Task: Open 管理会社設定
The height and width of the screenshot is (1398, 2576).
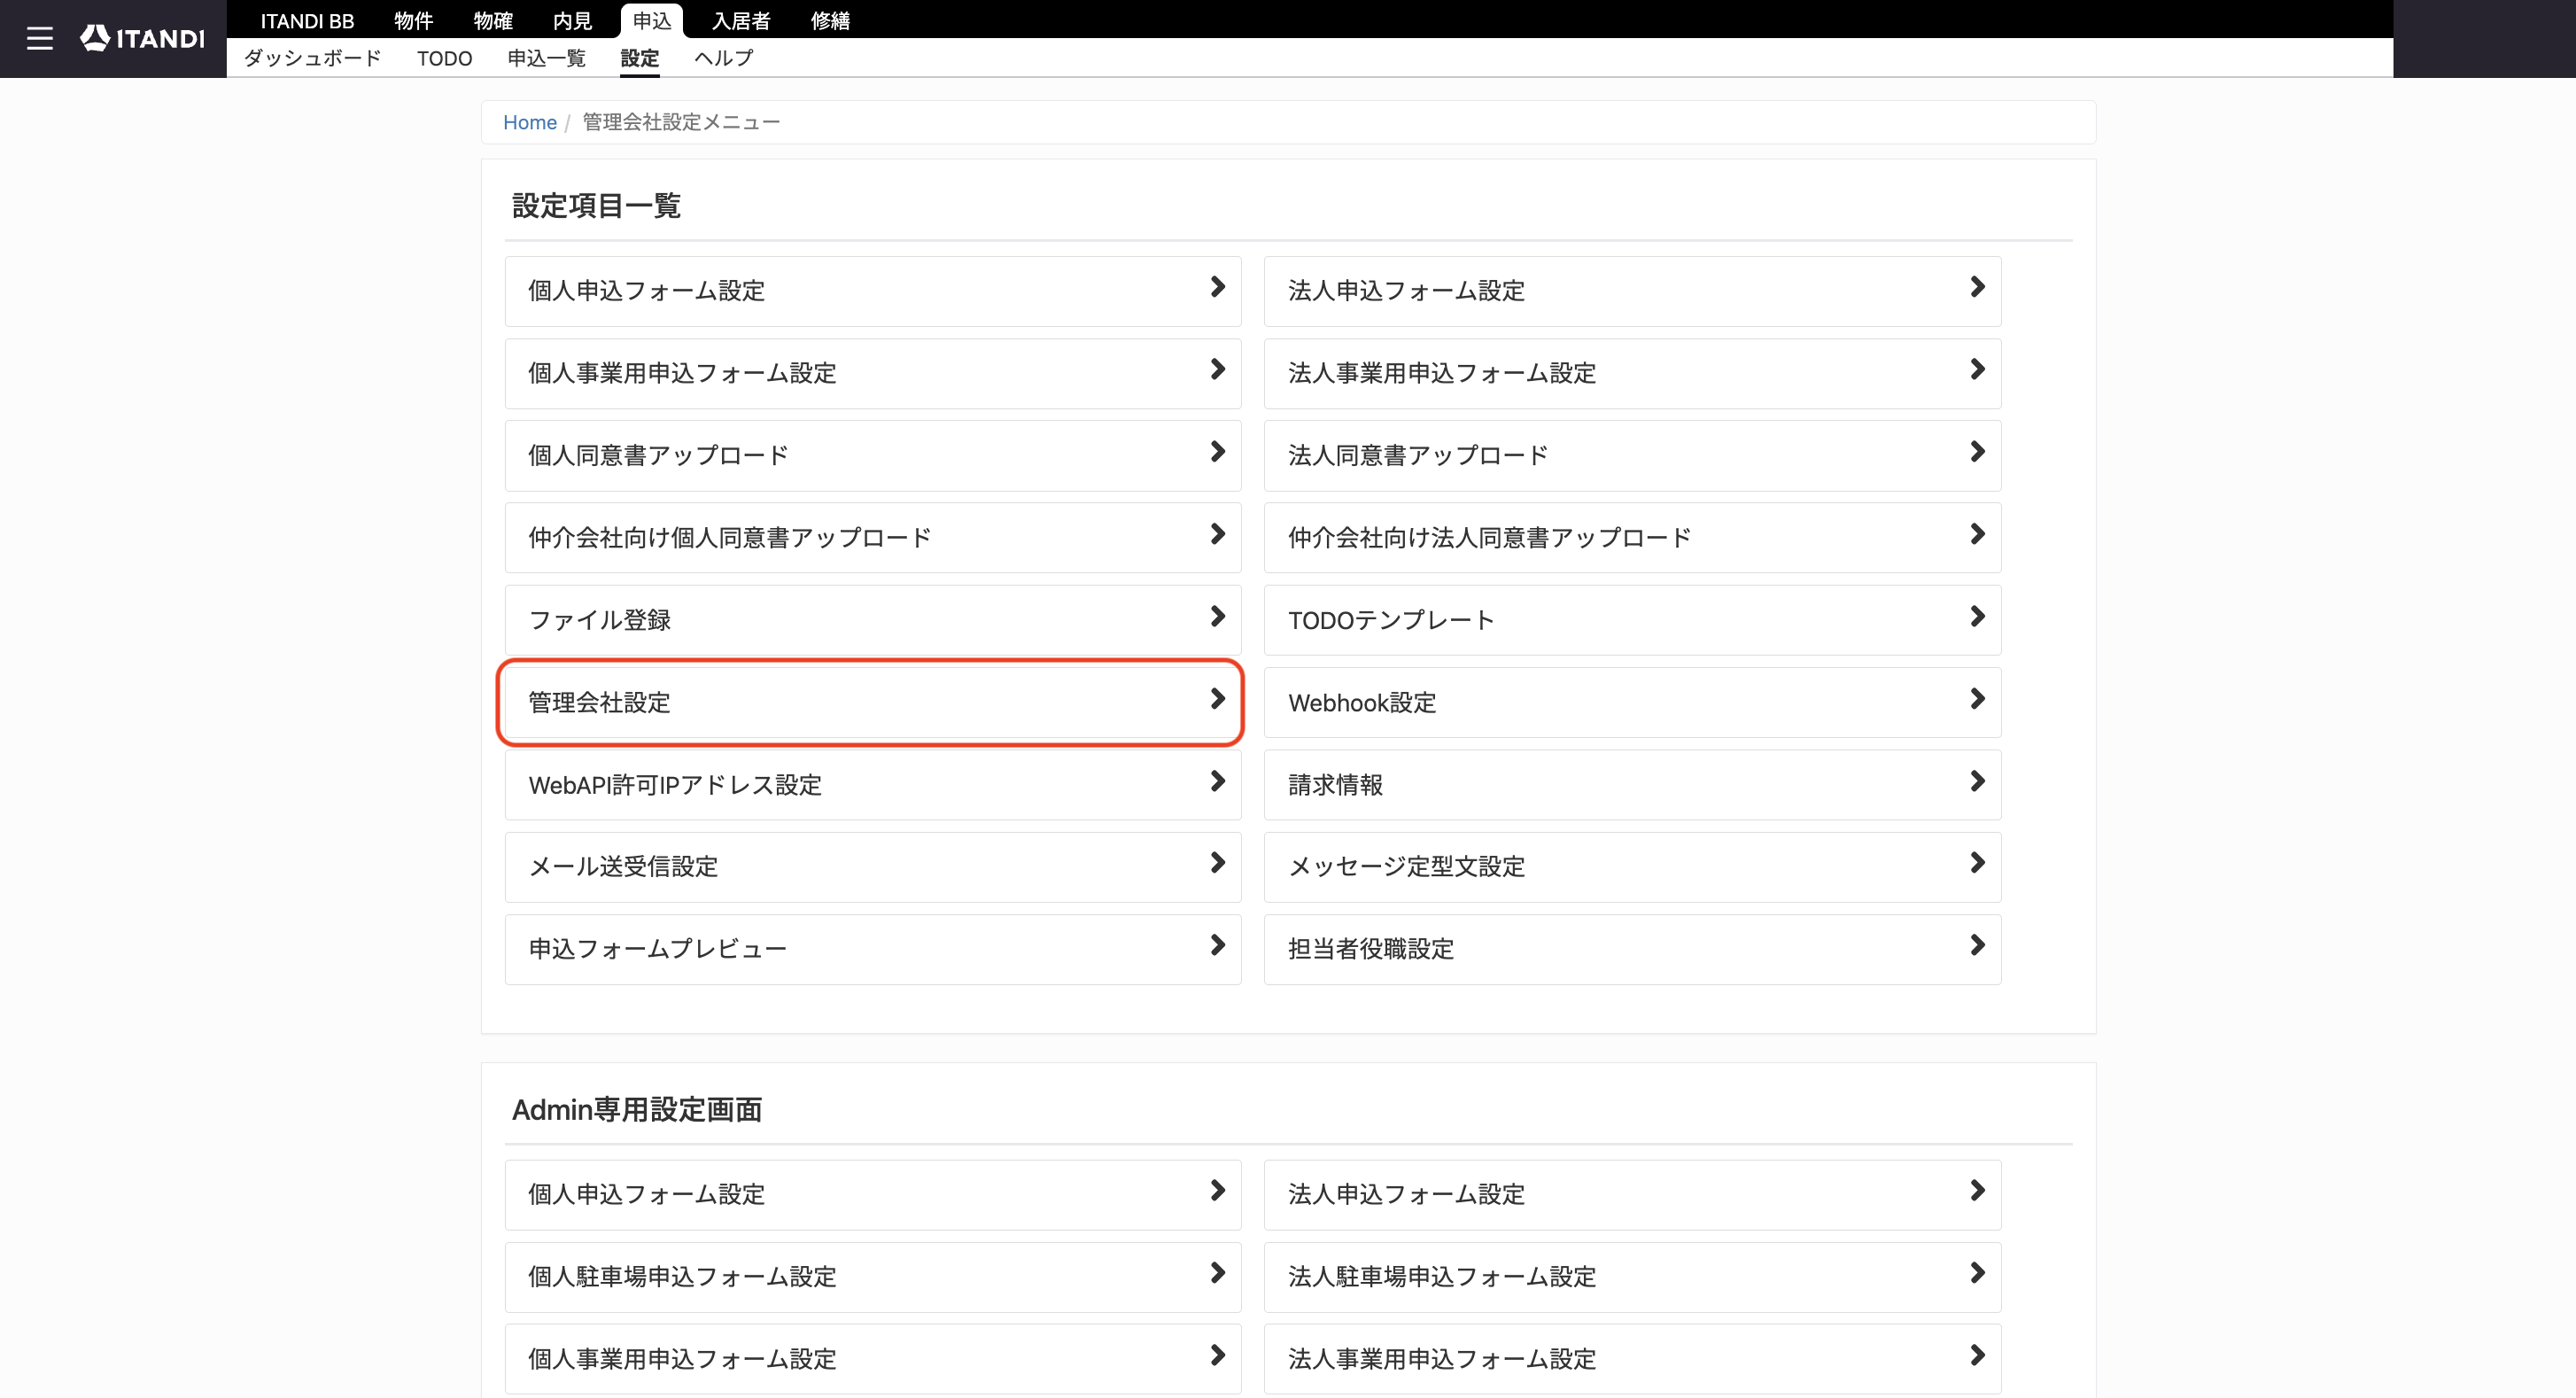Action: pos(872,702)
